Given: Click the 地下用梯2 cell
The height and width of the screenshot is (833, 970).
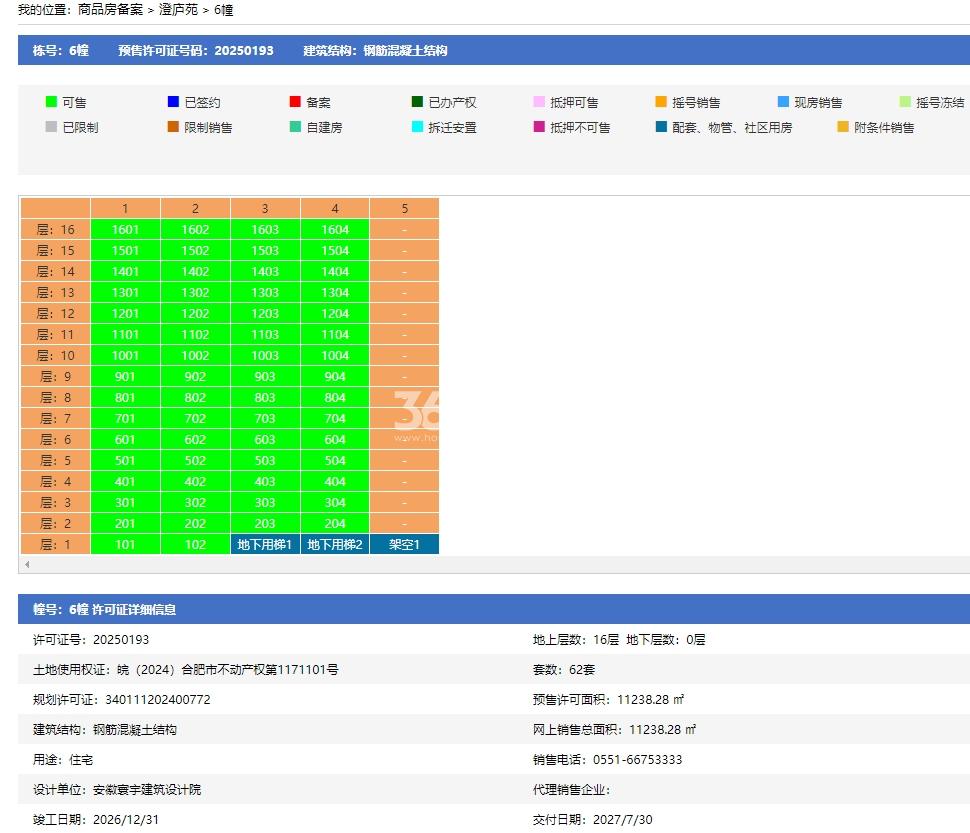Looking at the screenshot, I should pyautogui.click(x=335, y=545).
